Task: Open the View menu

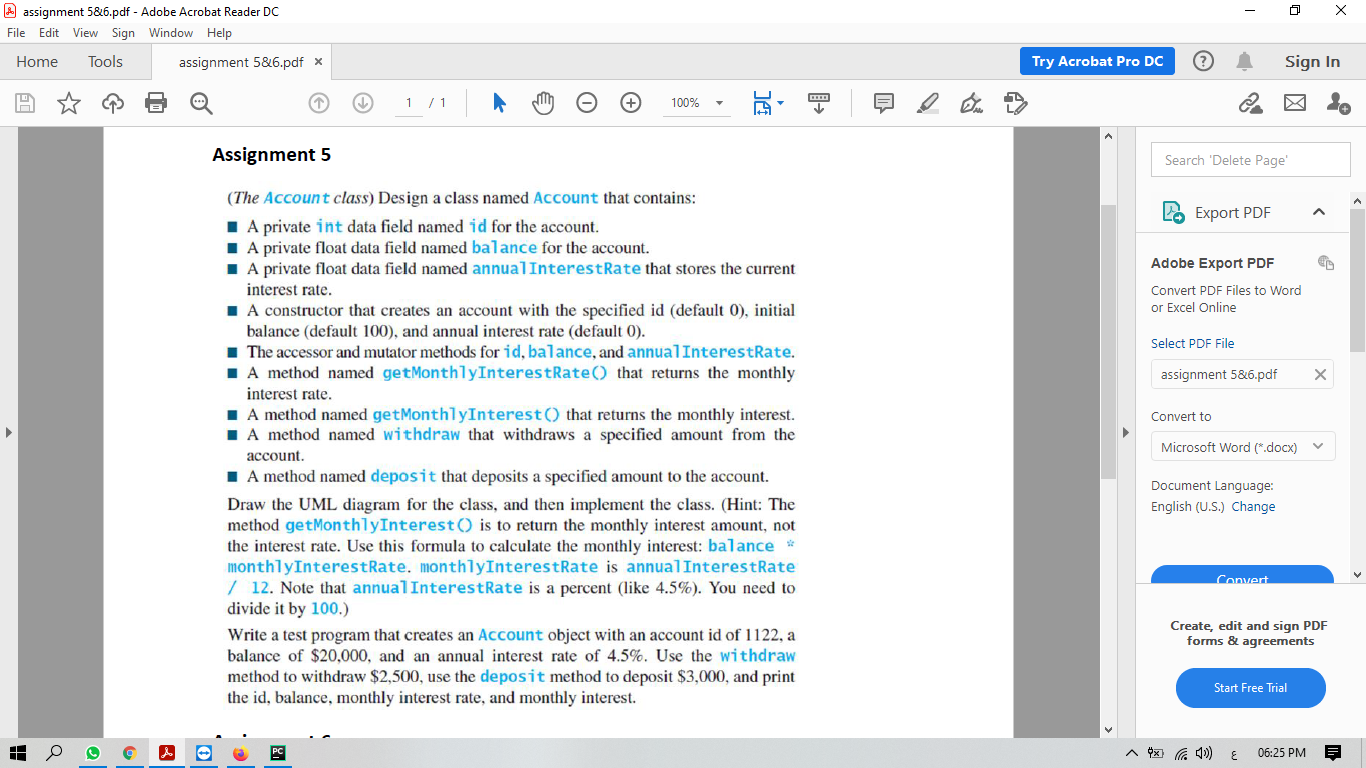Action: tap(85, 32)
